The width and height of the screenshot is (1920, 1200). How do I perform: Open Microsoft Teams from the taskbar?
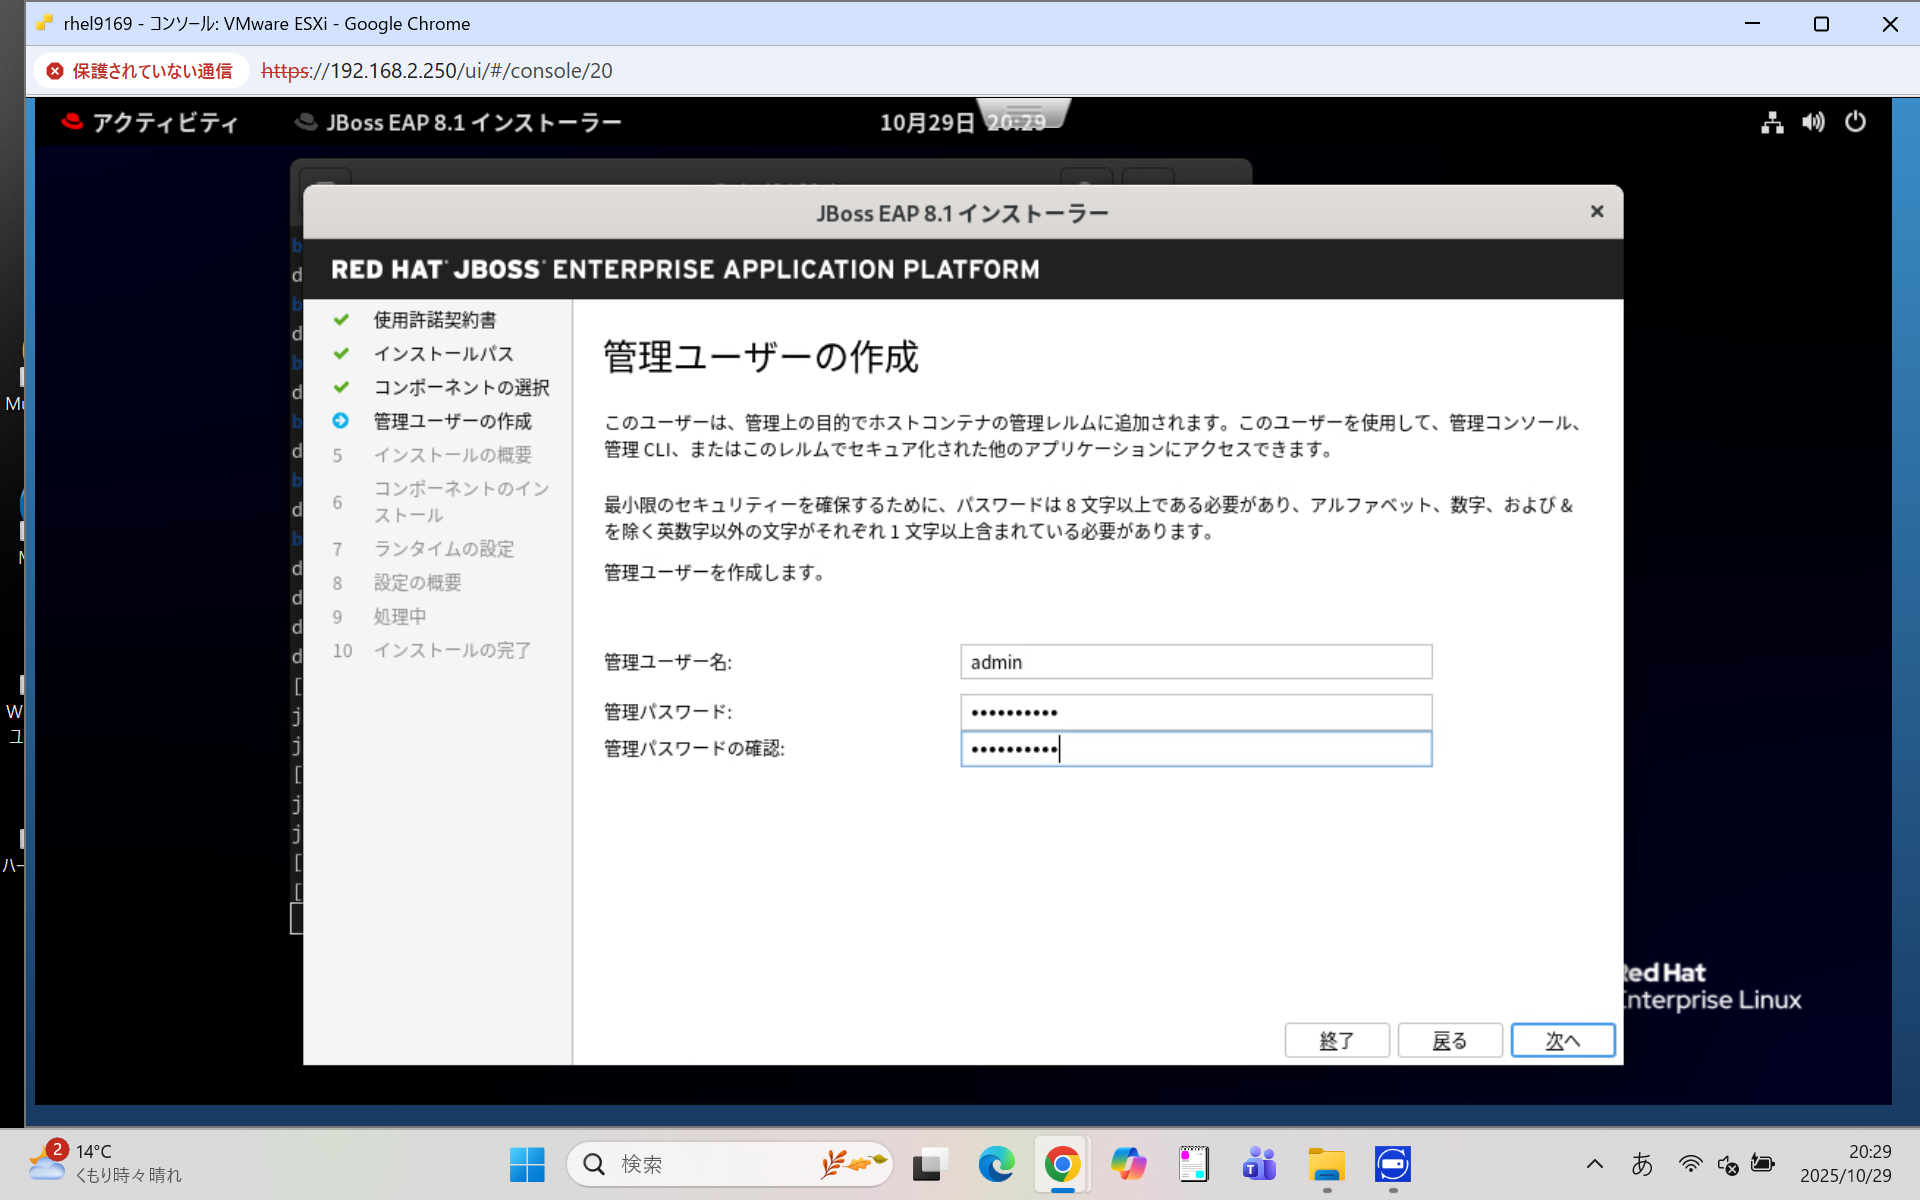[1258, 1163]
